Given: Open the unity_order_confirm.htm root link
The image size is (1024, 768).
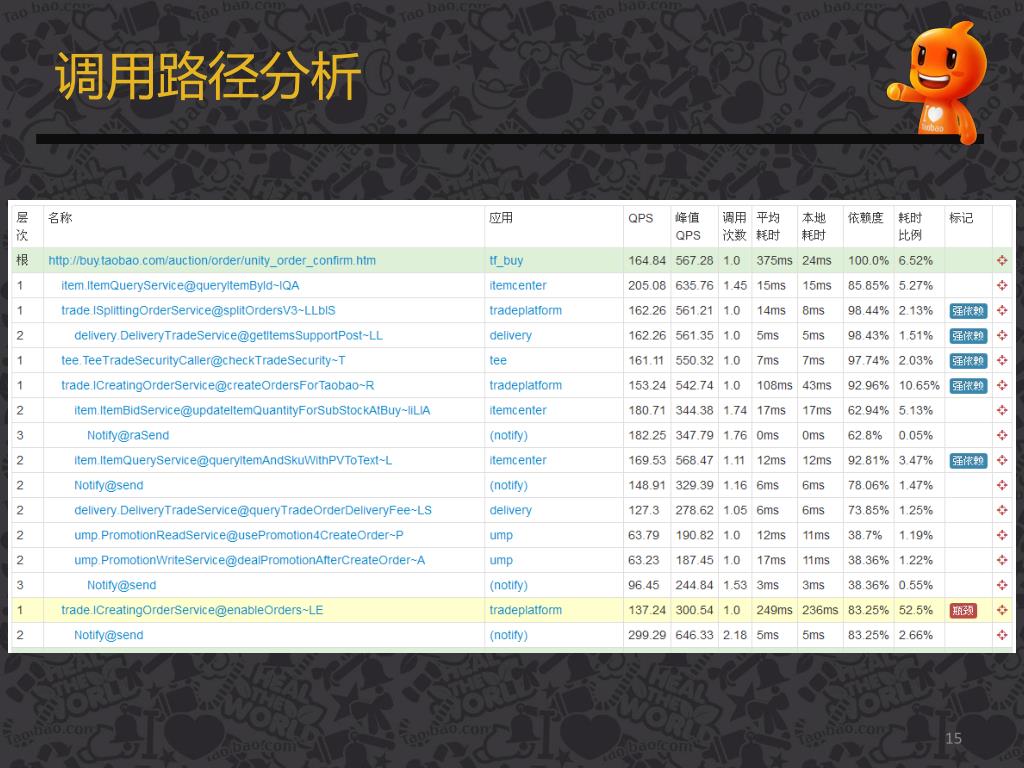Looking at the screenshot, I should (212, 261).
